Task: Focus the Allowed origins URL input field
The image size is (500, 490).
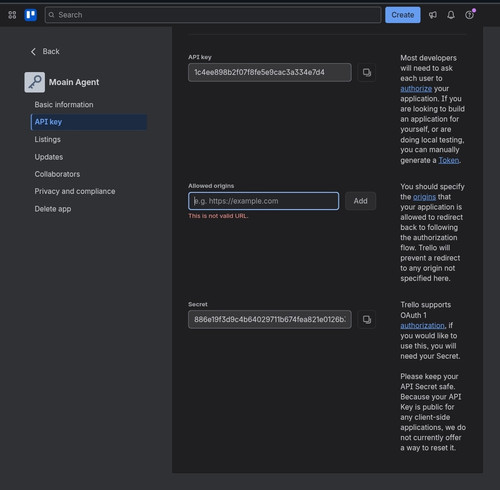Action: (264, 201)
